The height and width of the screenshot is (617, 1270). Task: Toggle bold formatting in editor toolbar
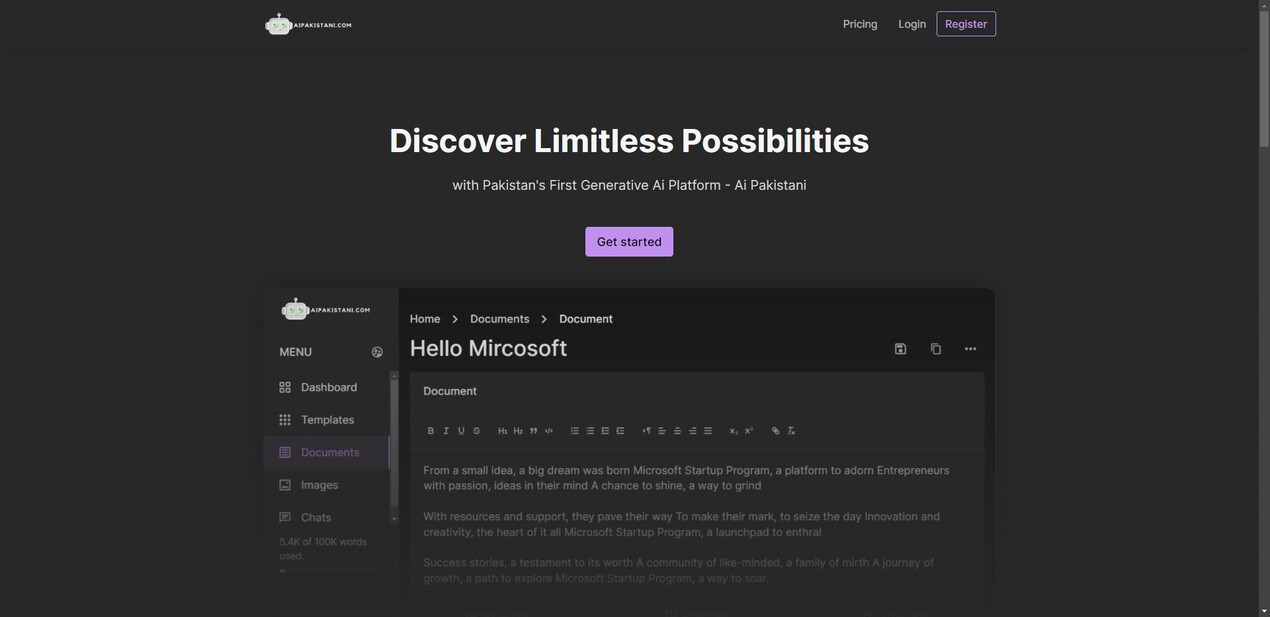431,431
